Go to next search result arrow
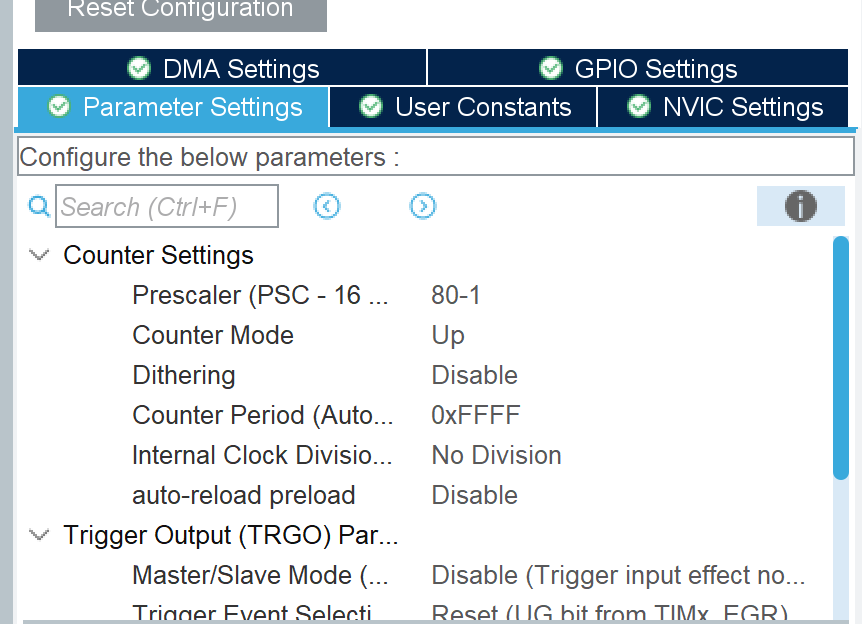862x624 pixels. 423,206
